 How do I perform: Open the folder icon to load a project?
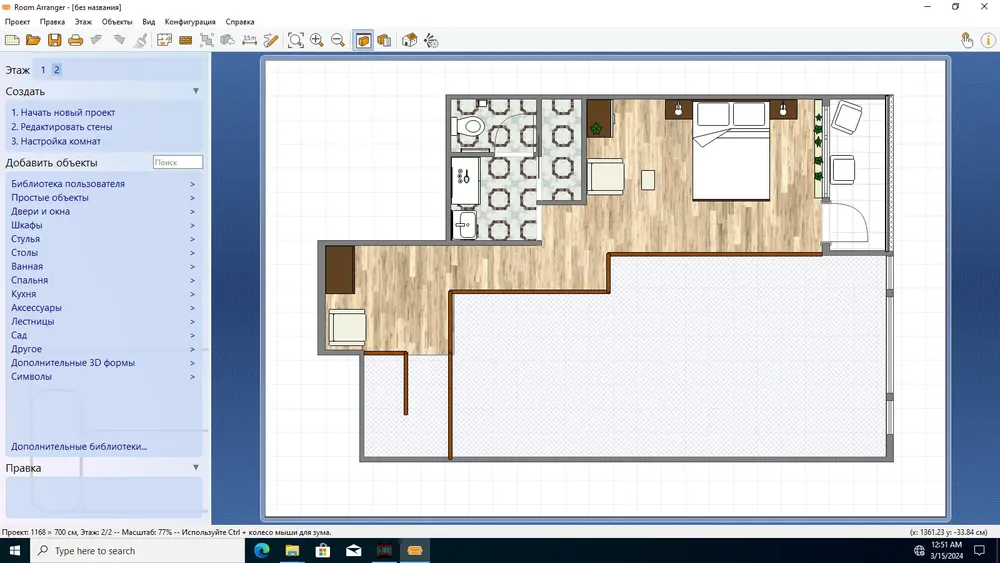[33, 40]
